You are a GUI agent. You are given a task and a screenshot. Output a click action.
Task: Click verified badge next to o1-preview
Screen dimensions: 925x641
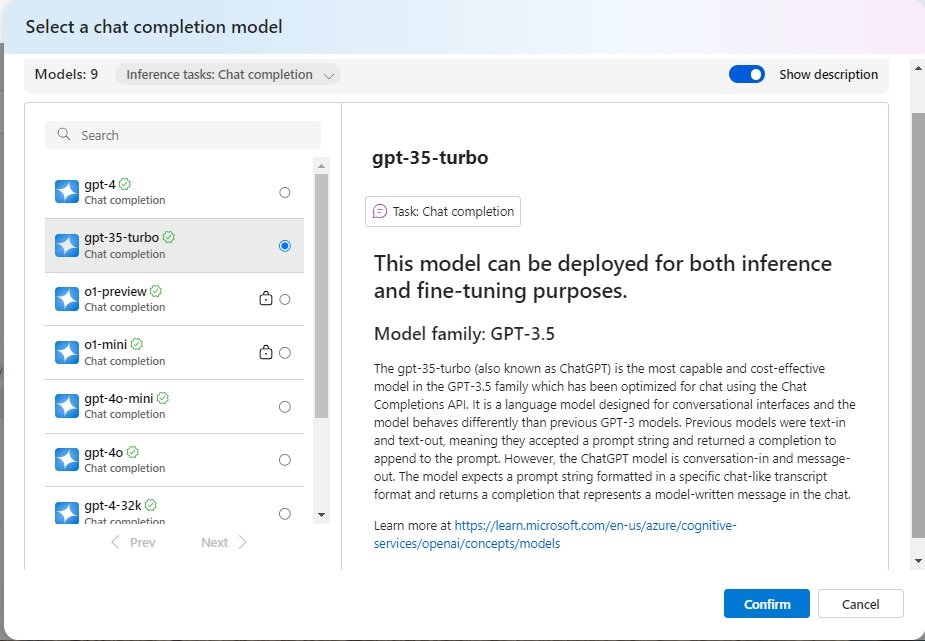click(156, 291)
